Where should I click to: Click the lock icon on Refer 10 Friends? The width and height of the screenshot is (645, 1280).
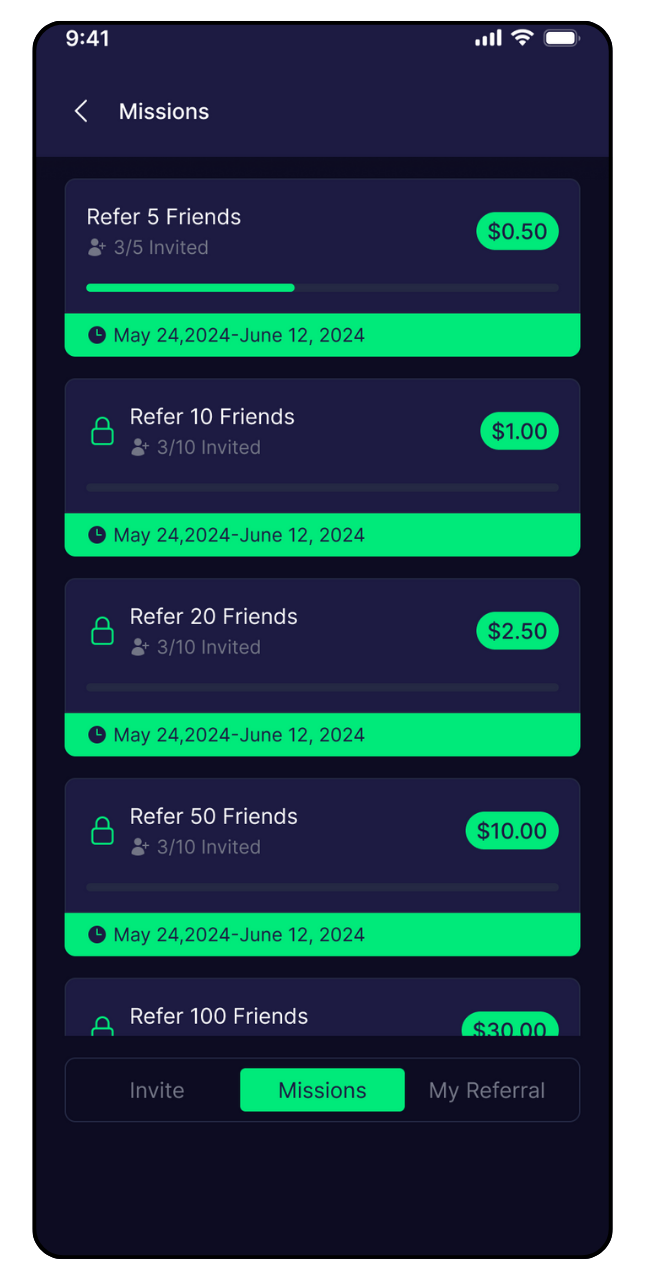pos(102,431)
